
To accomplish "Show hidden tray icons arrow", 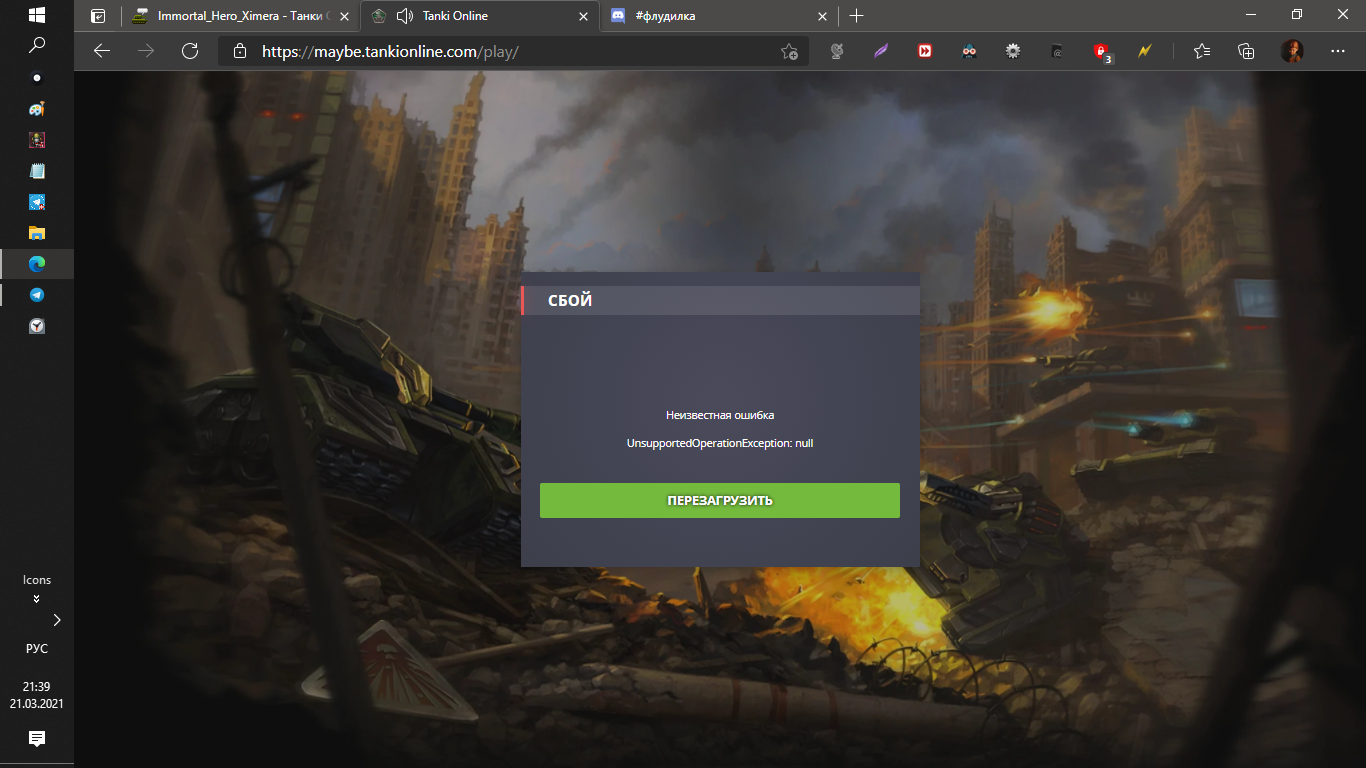I will [57, 620].
